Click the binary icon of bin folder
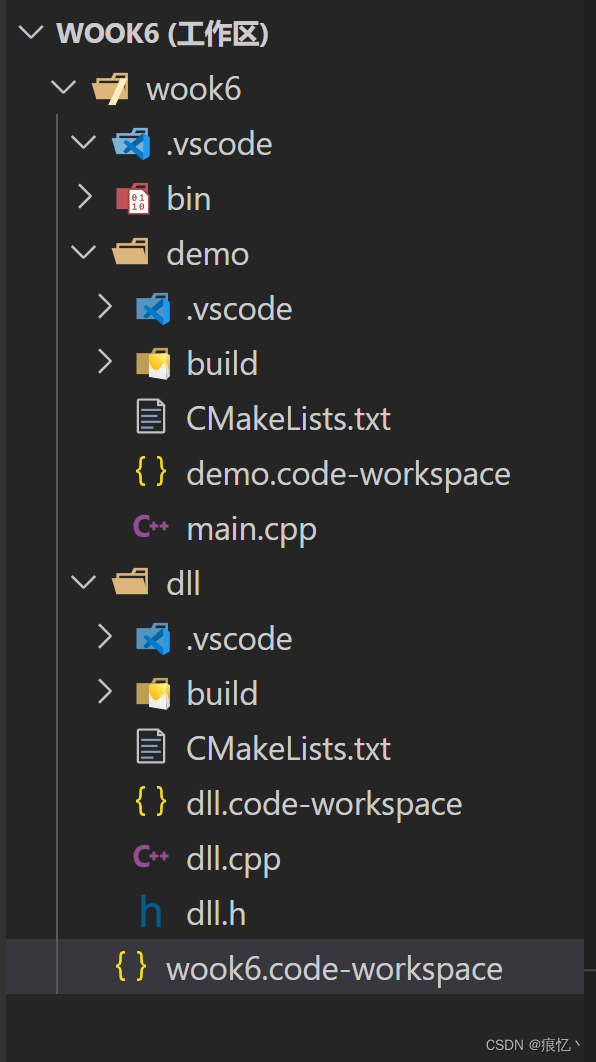 [x=133, y=198]
